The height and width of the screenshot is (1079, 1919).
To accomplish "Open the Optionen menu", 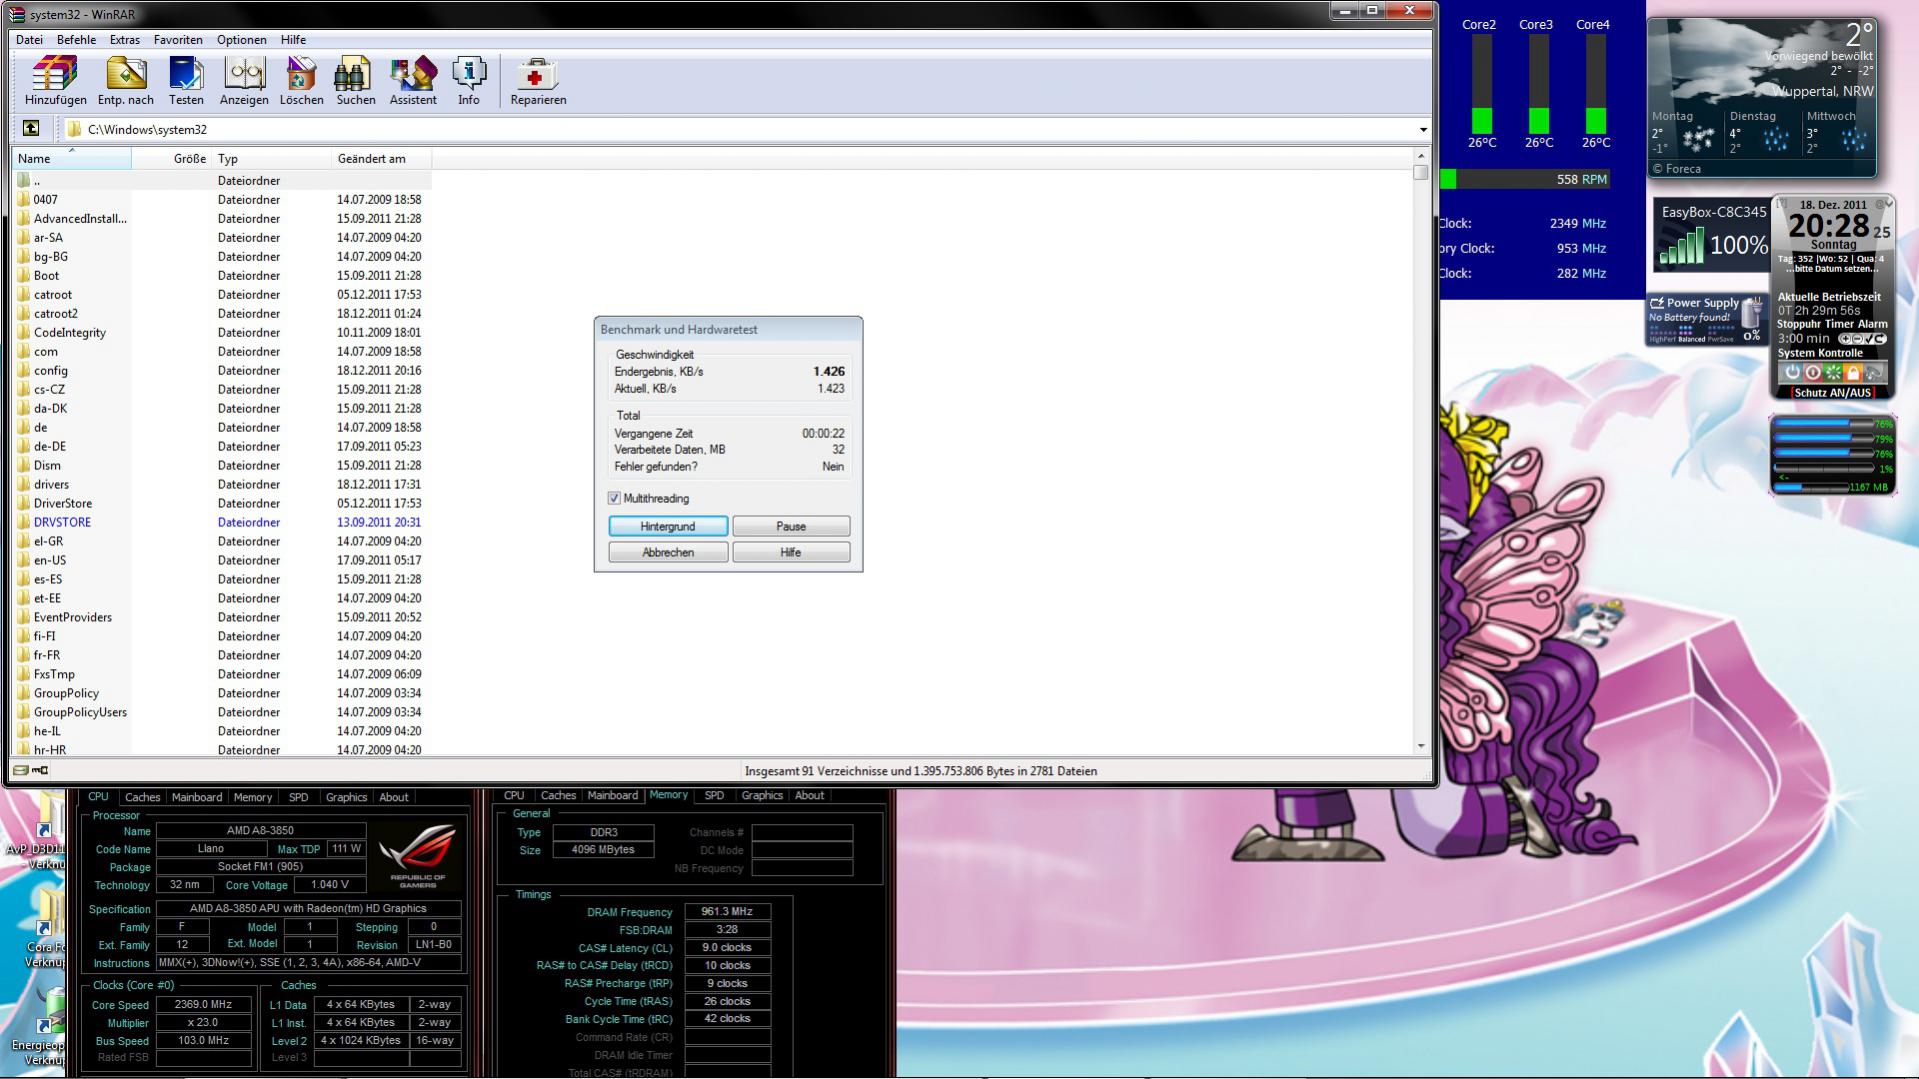I will (242, 40).
